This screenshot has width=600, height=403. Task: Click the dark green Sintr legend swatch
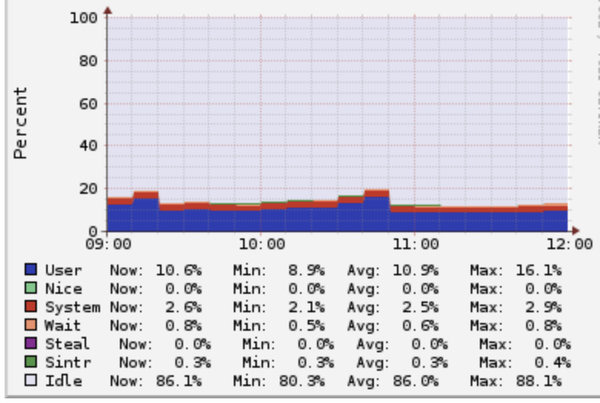(31, 361)
